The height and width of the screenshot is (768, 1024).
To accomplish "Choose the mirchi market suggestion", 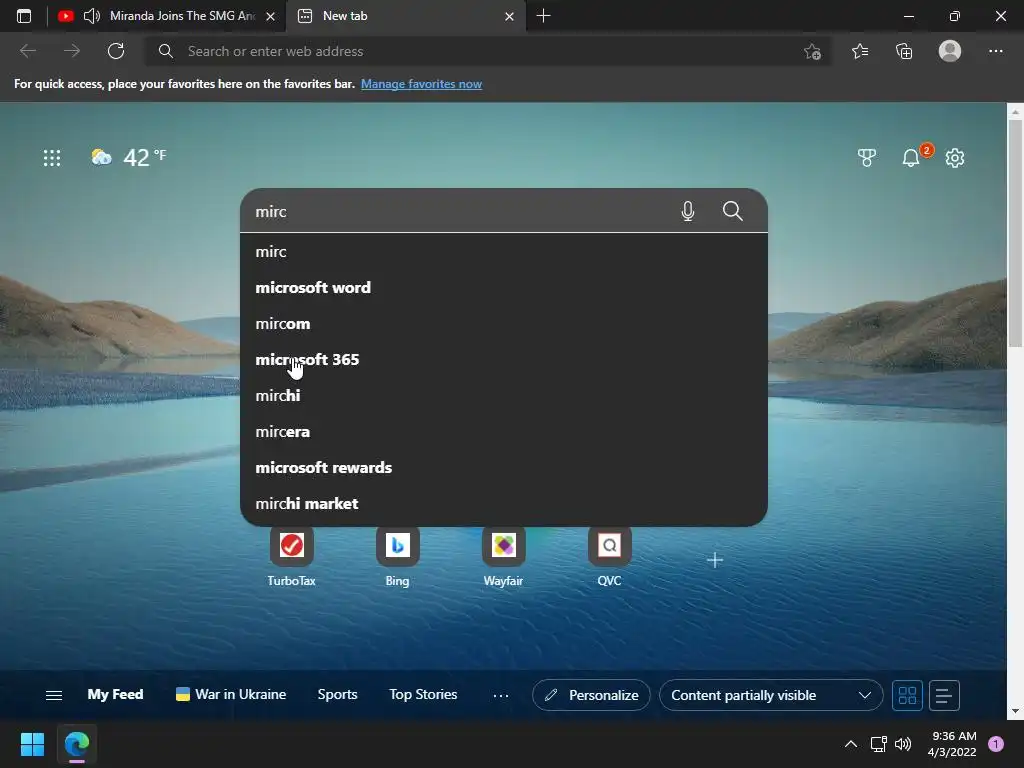I will tap(504, 504).
